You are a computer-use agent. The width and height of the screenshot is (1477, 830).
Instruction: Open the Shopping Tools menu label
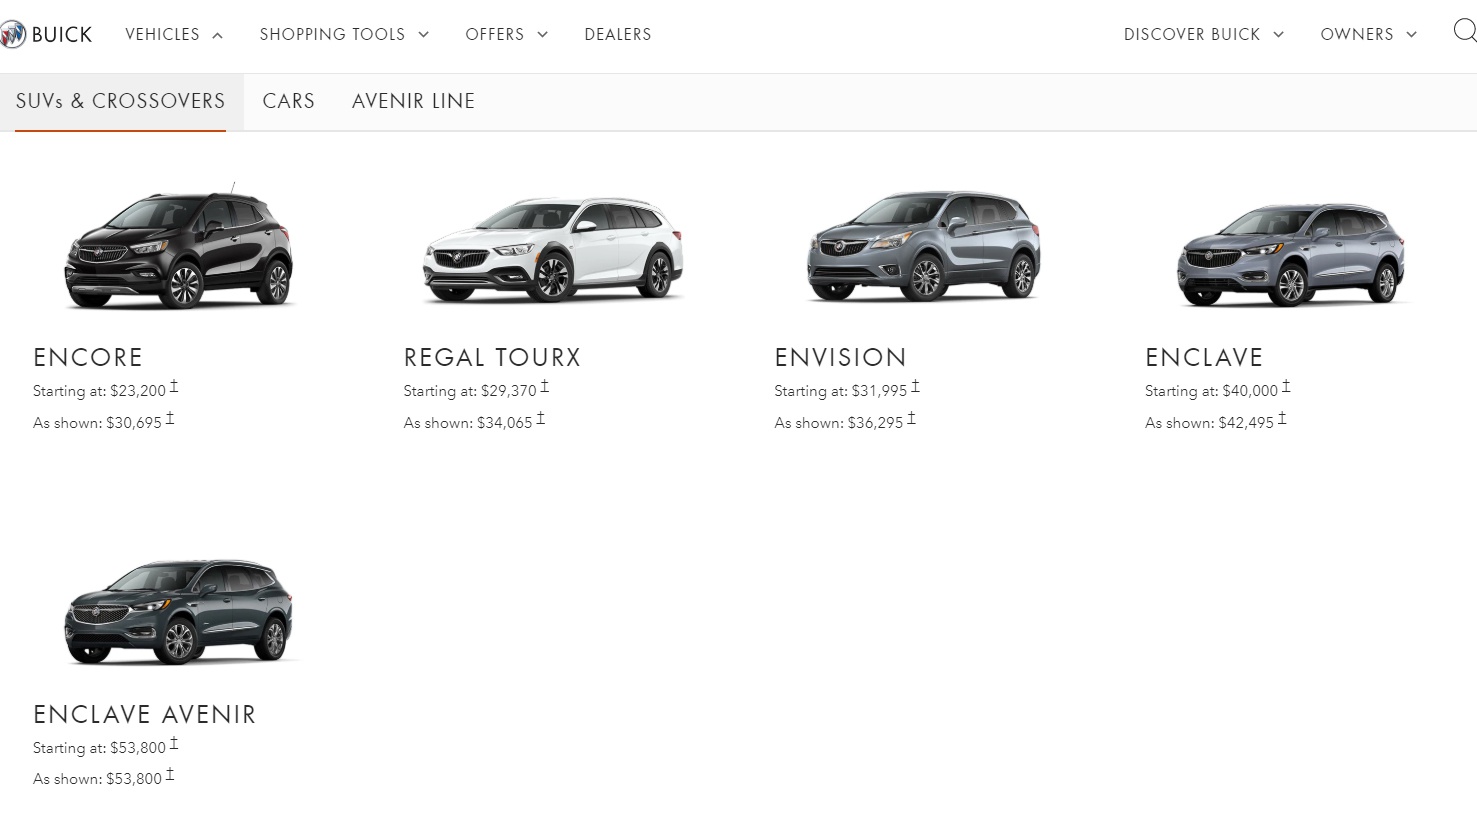click(332, 34)
